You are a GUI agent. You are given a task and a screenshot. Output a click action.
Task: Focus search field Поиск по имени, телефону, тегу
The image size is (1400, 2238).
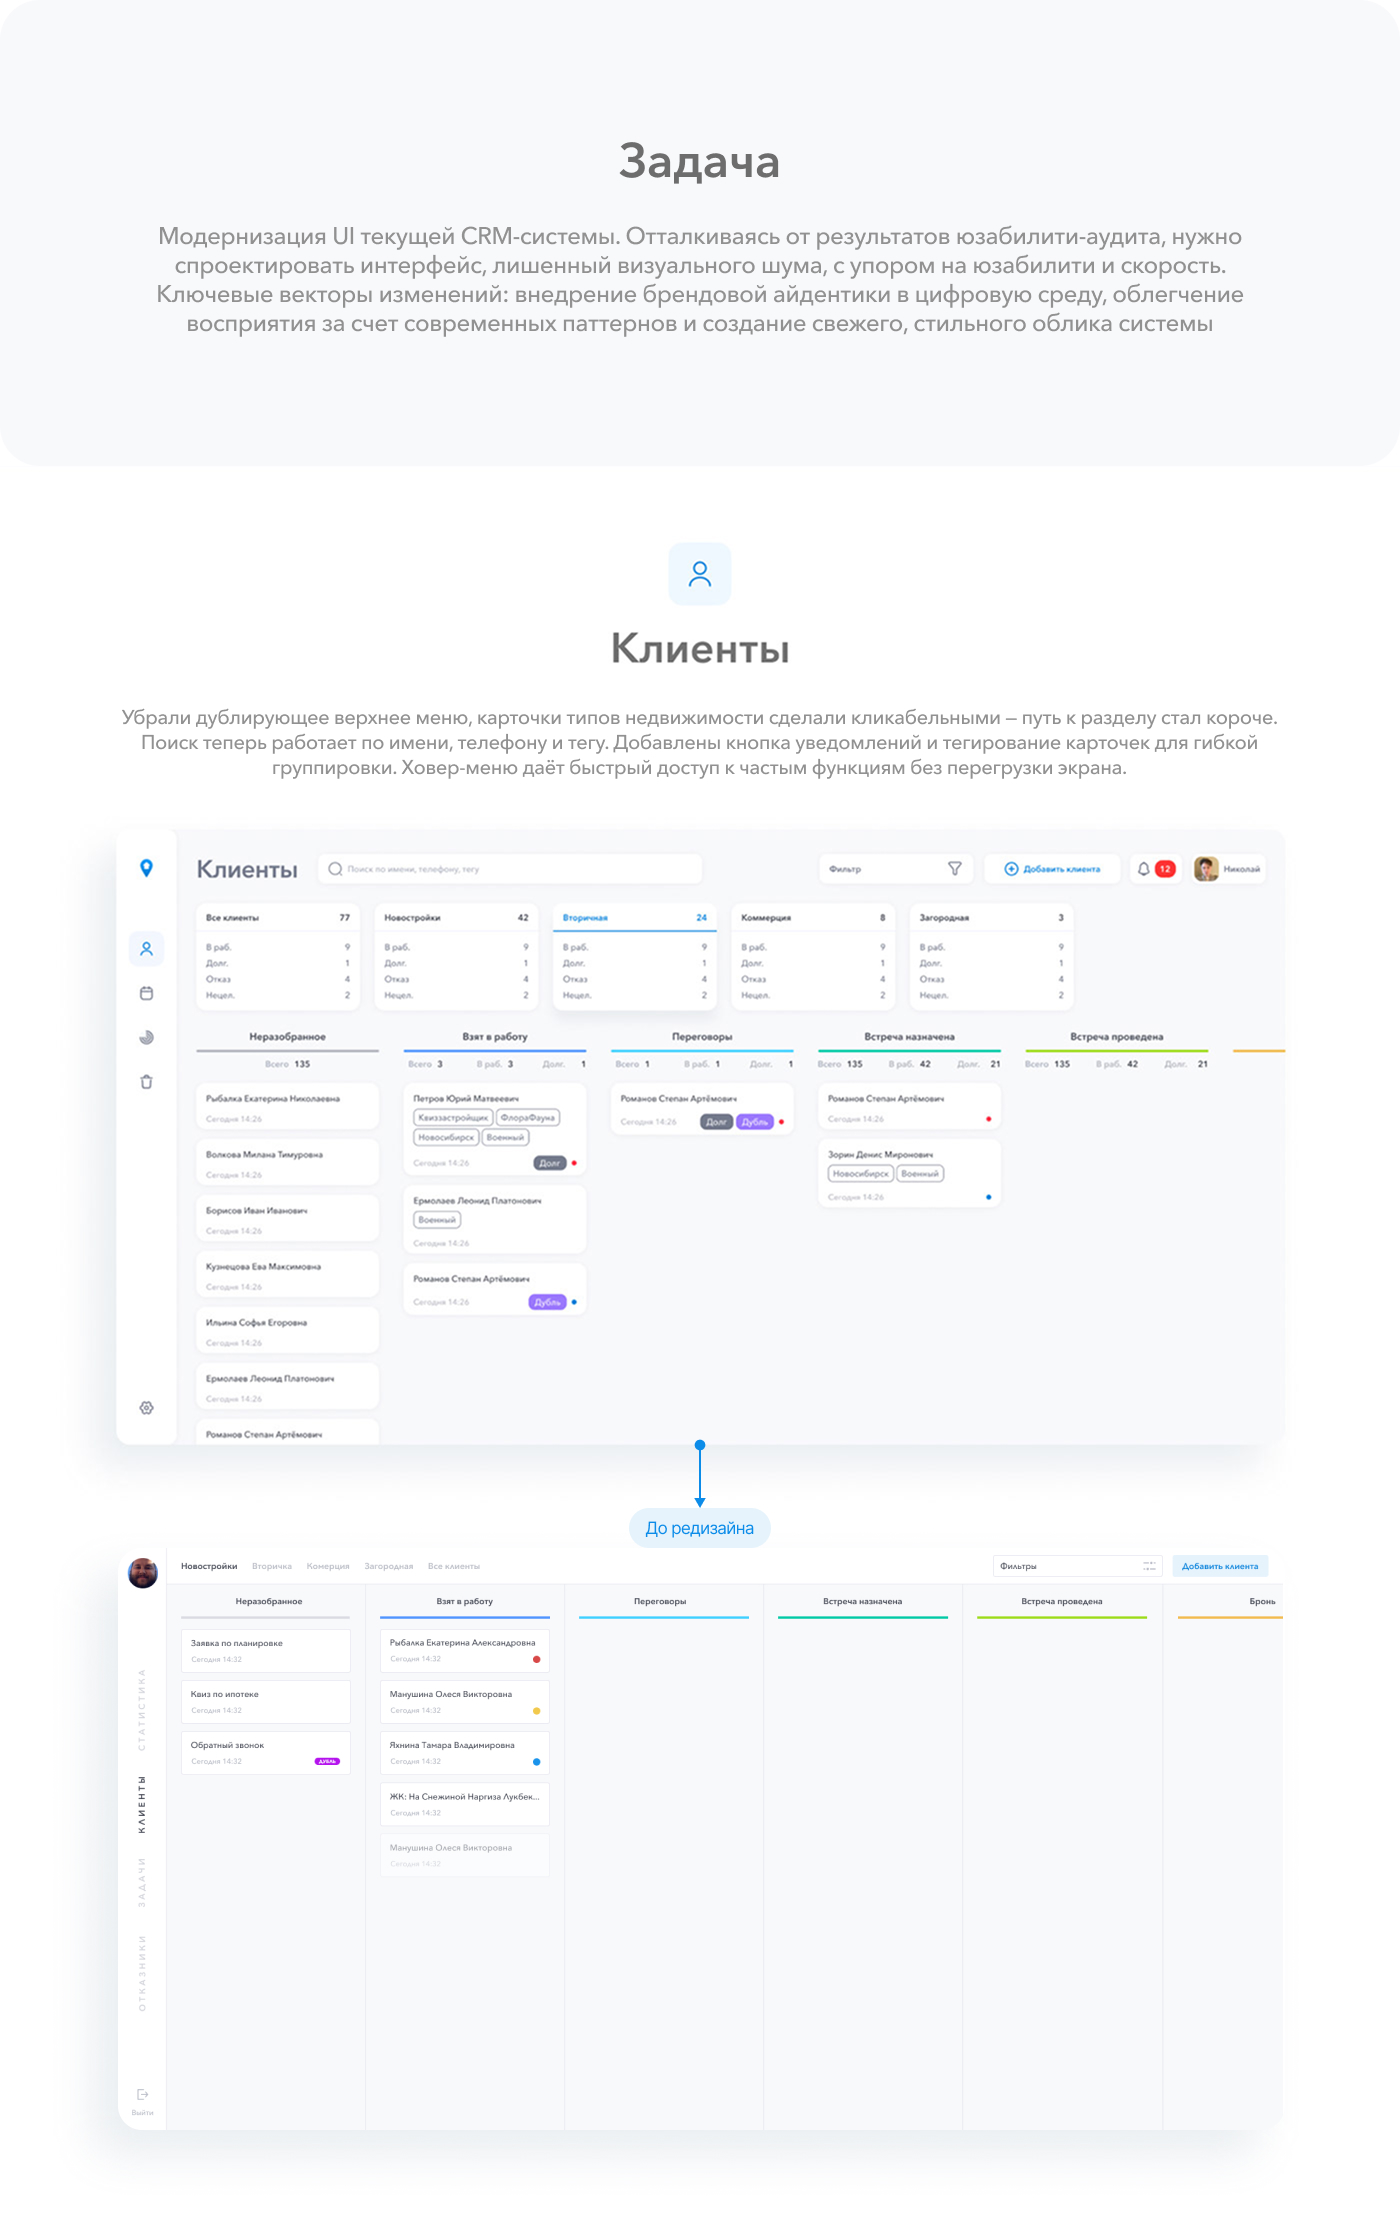pyautogui.click(x=510, y=869)
